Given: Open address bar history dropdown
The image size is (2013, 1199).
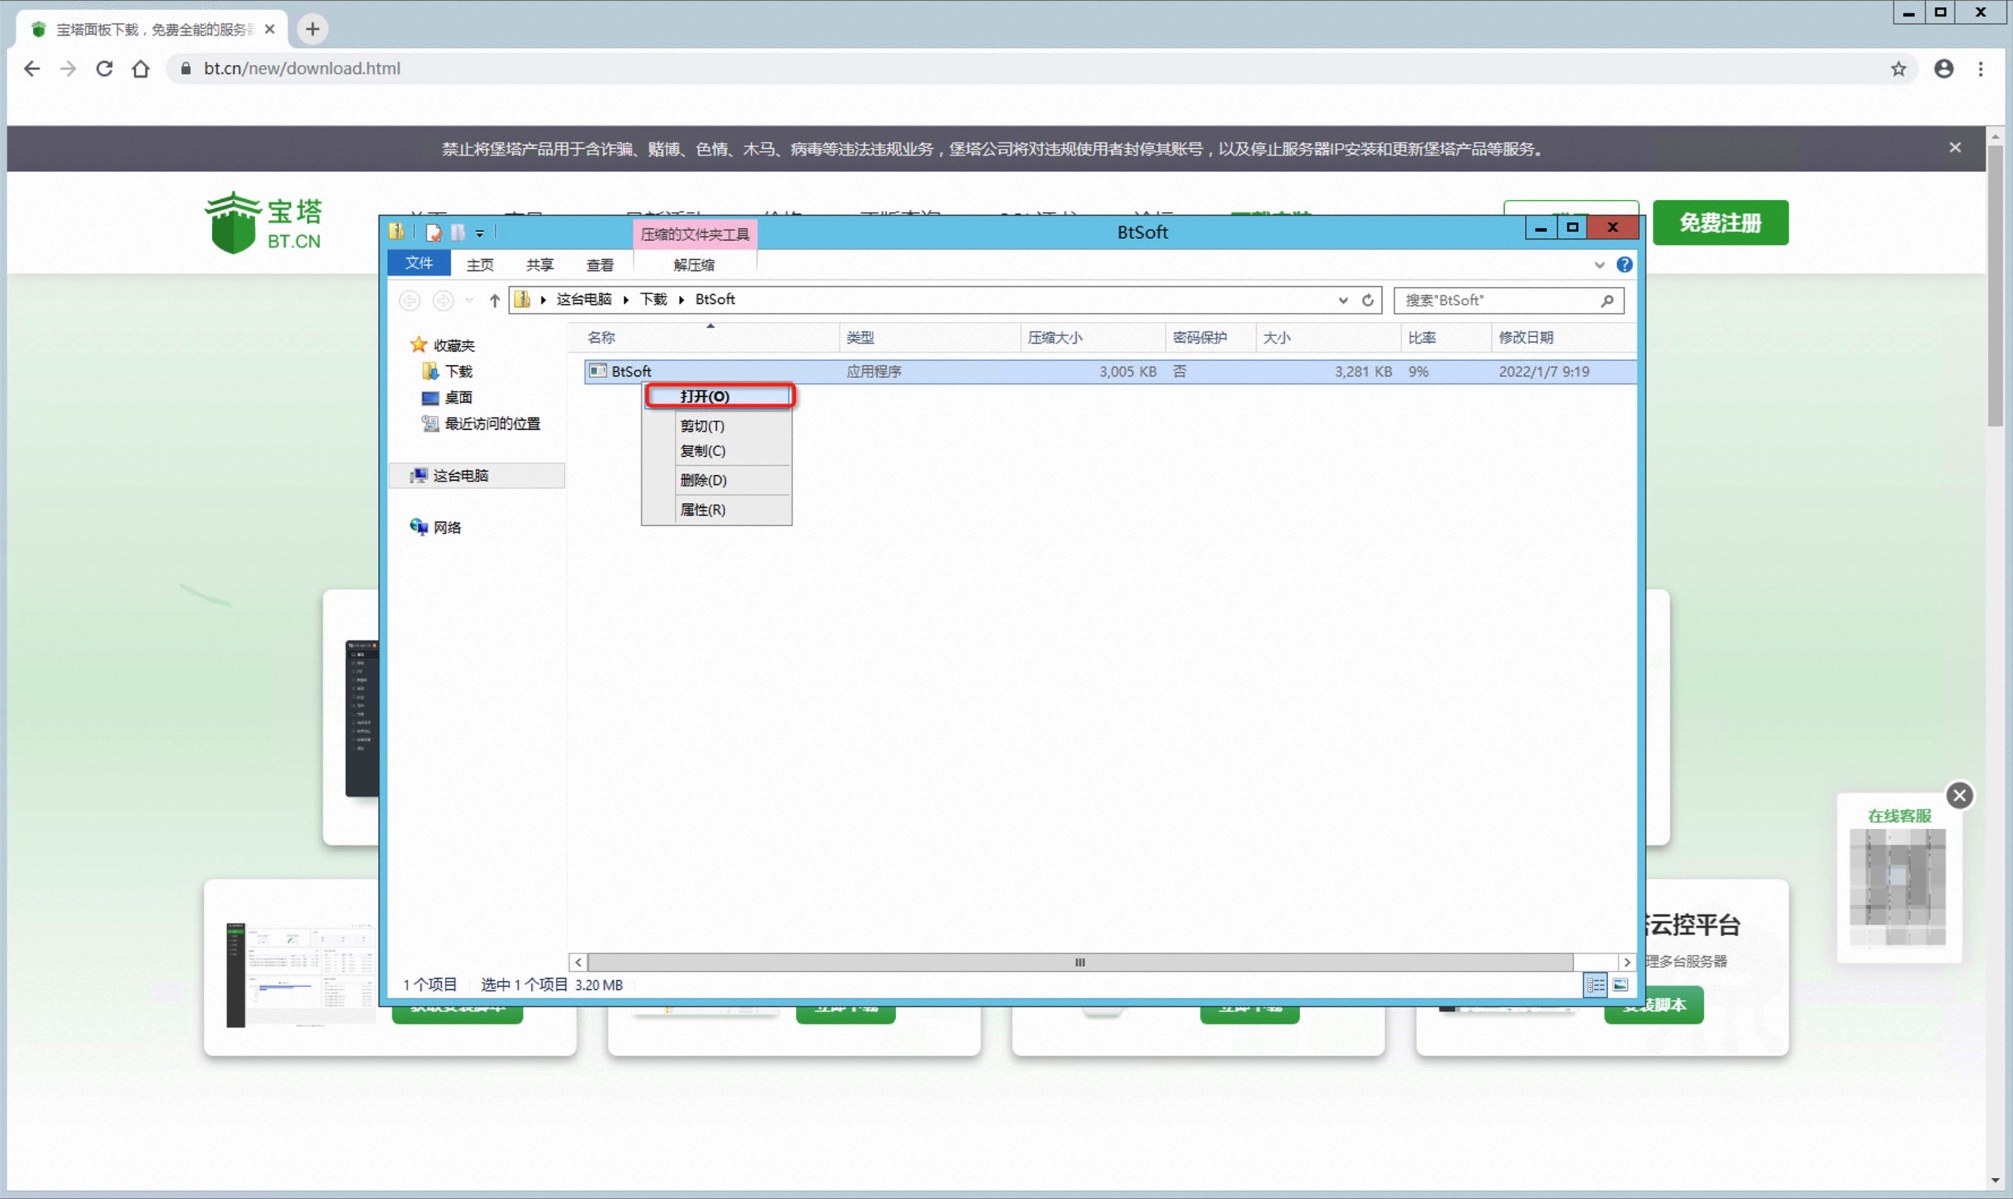Looking at the screenshot, I should pyautogui.click(x=1343, y=300).
